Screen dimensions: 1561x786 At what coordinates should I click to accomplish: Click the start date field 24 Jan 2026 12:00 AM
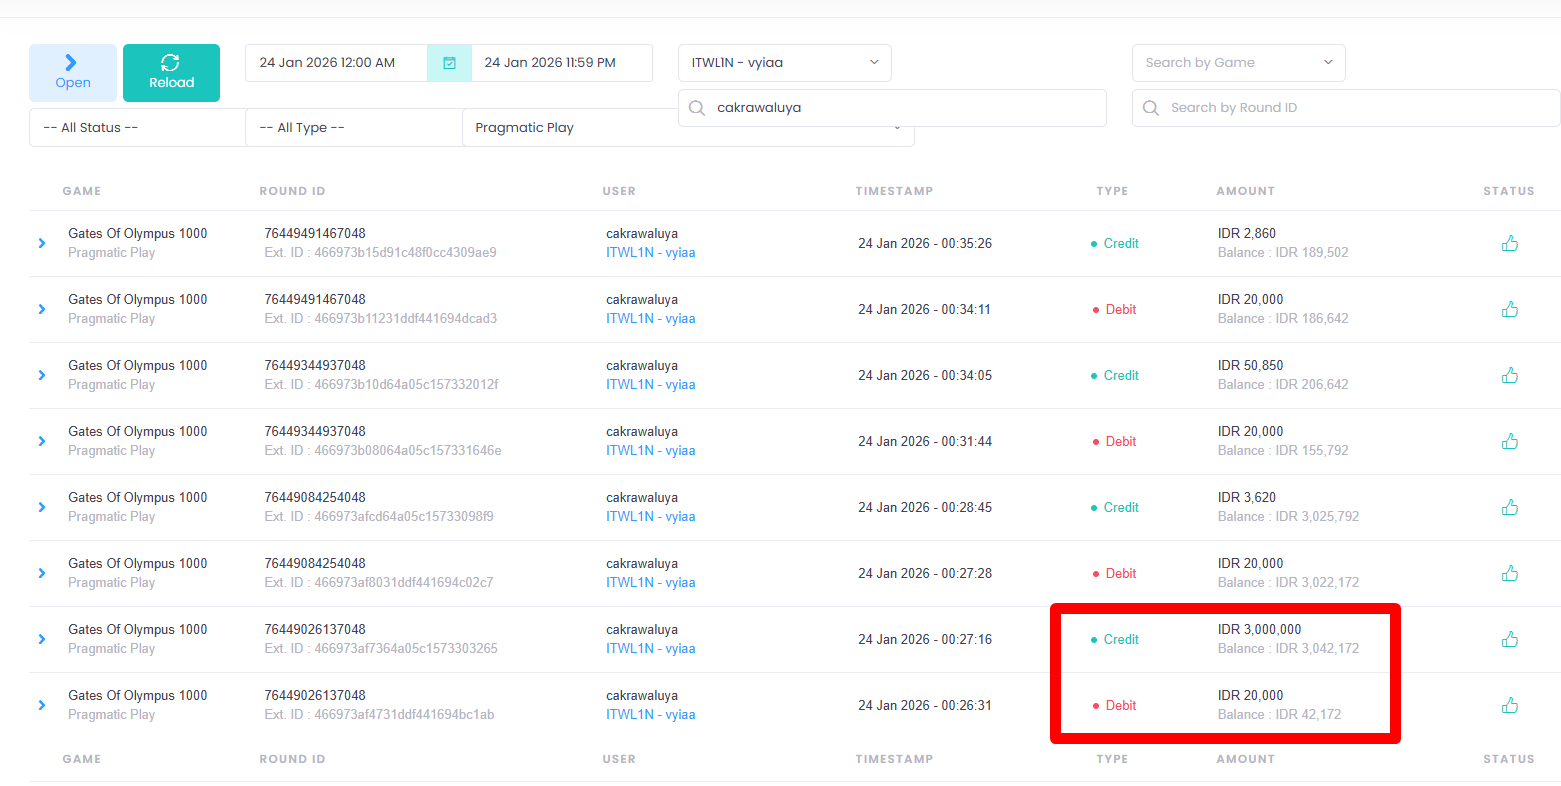(336, 63)
